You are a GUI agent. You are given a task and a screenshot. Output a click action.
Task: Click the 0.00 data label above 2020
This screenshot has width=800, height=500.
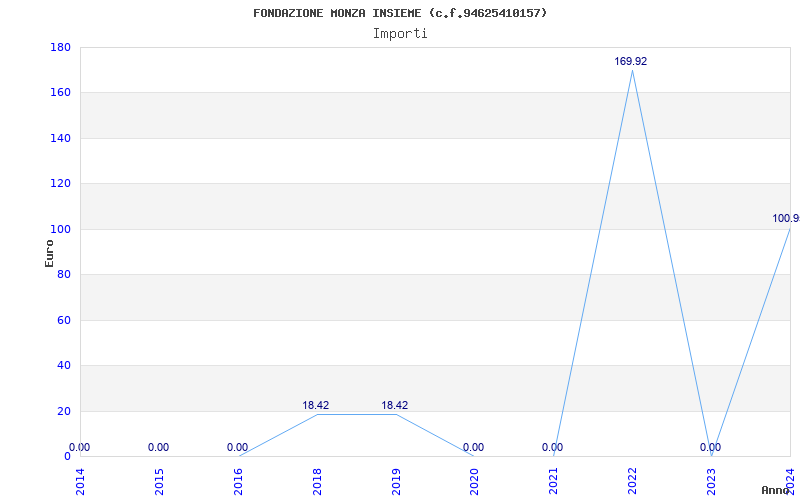tap(473, 447)
